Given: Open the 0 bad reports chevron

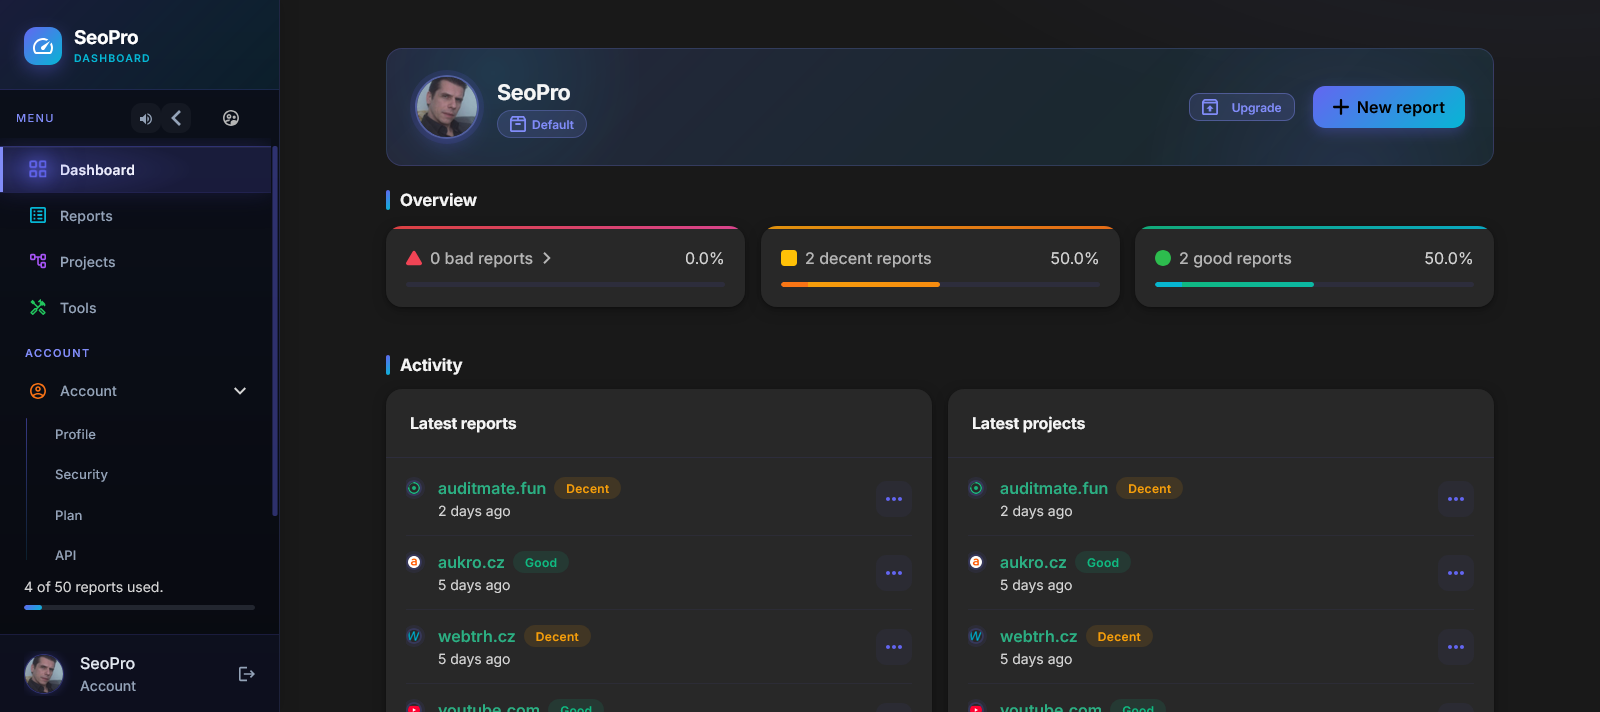Looking at the screenshot, I should (547, 258).
